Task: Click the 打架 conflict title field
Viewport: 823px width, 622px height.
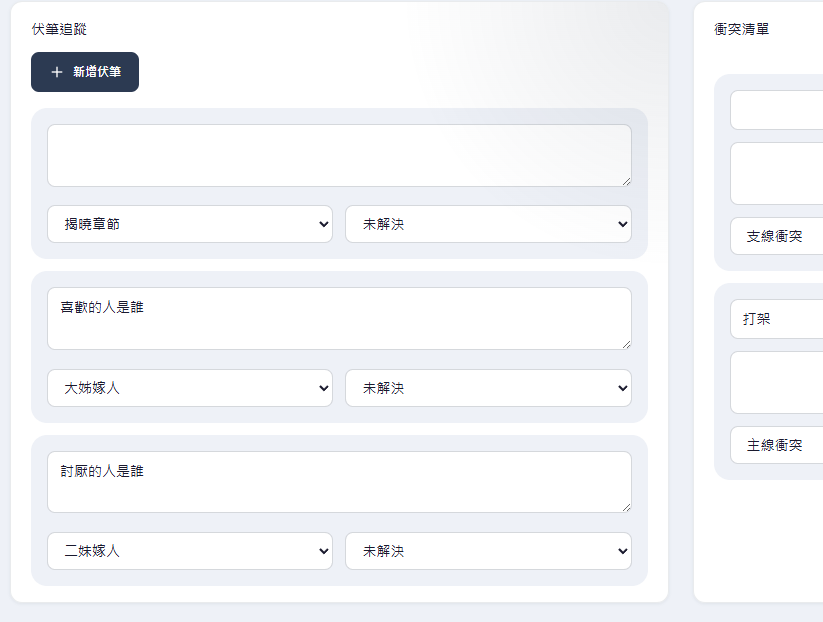Action: point(777,319)
